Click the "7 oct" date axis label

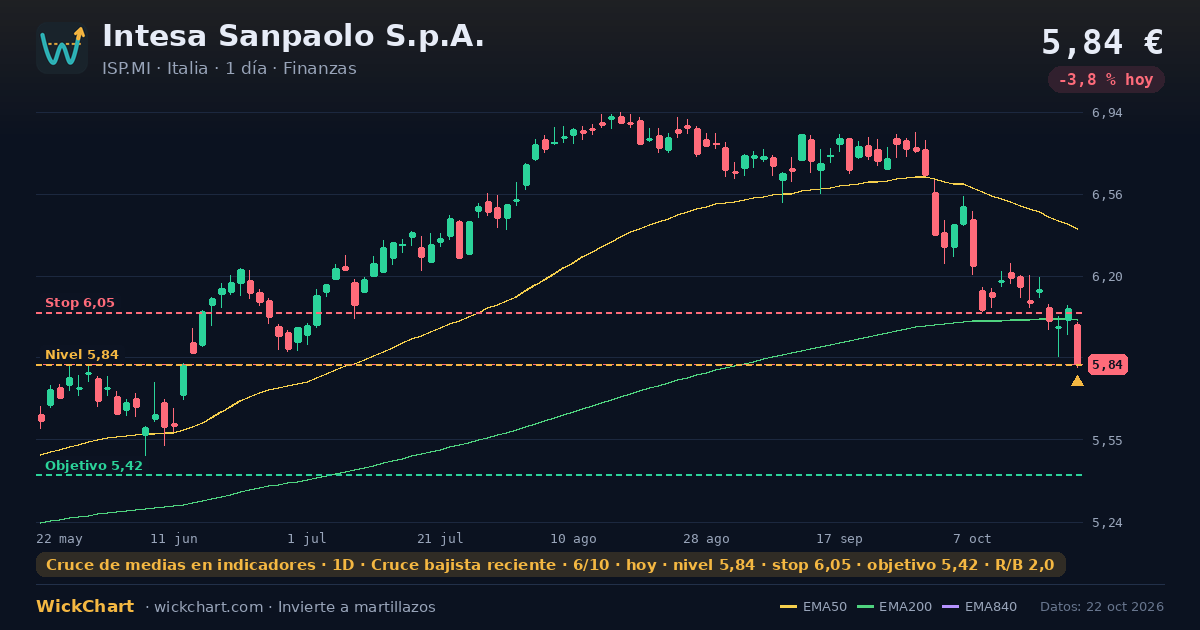pos(972,538)
